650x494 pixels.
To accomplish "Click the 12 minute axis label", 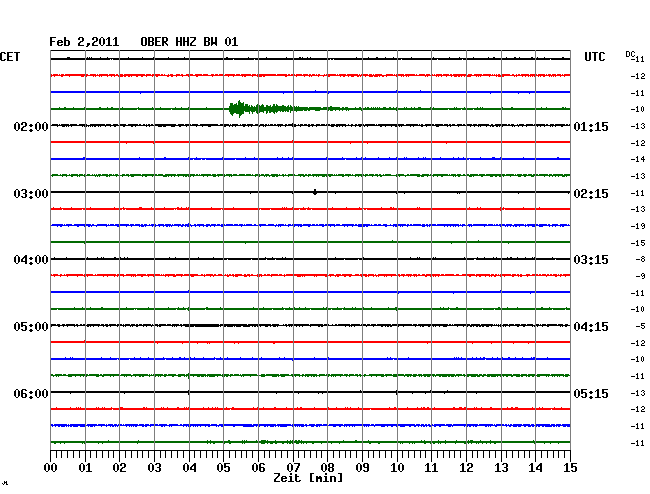I will [466, 468].
